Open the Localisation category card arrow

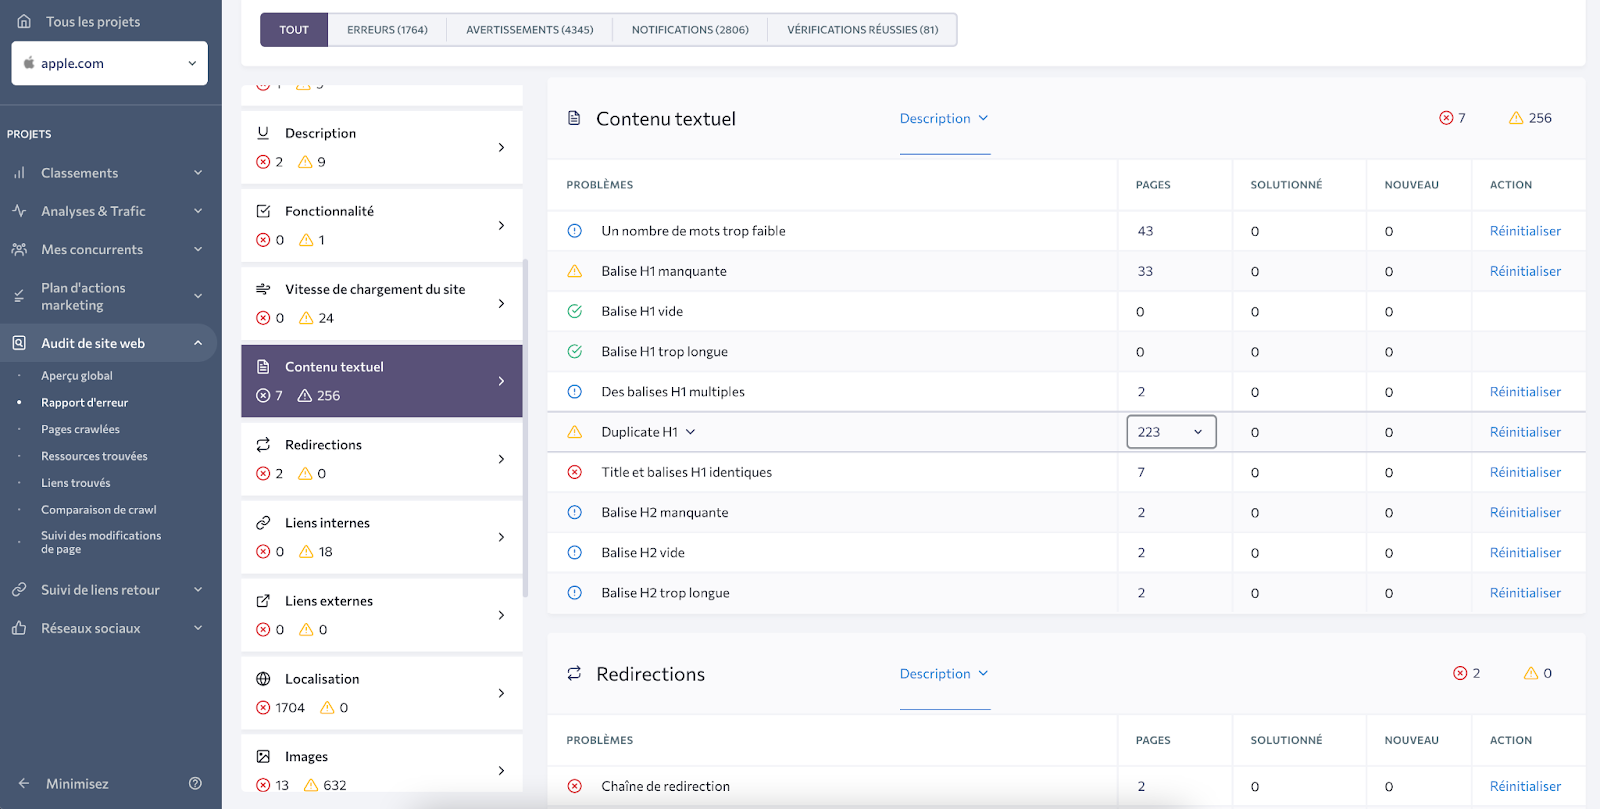(501, 693)
